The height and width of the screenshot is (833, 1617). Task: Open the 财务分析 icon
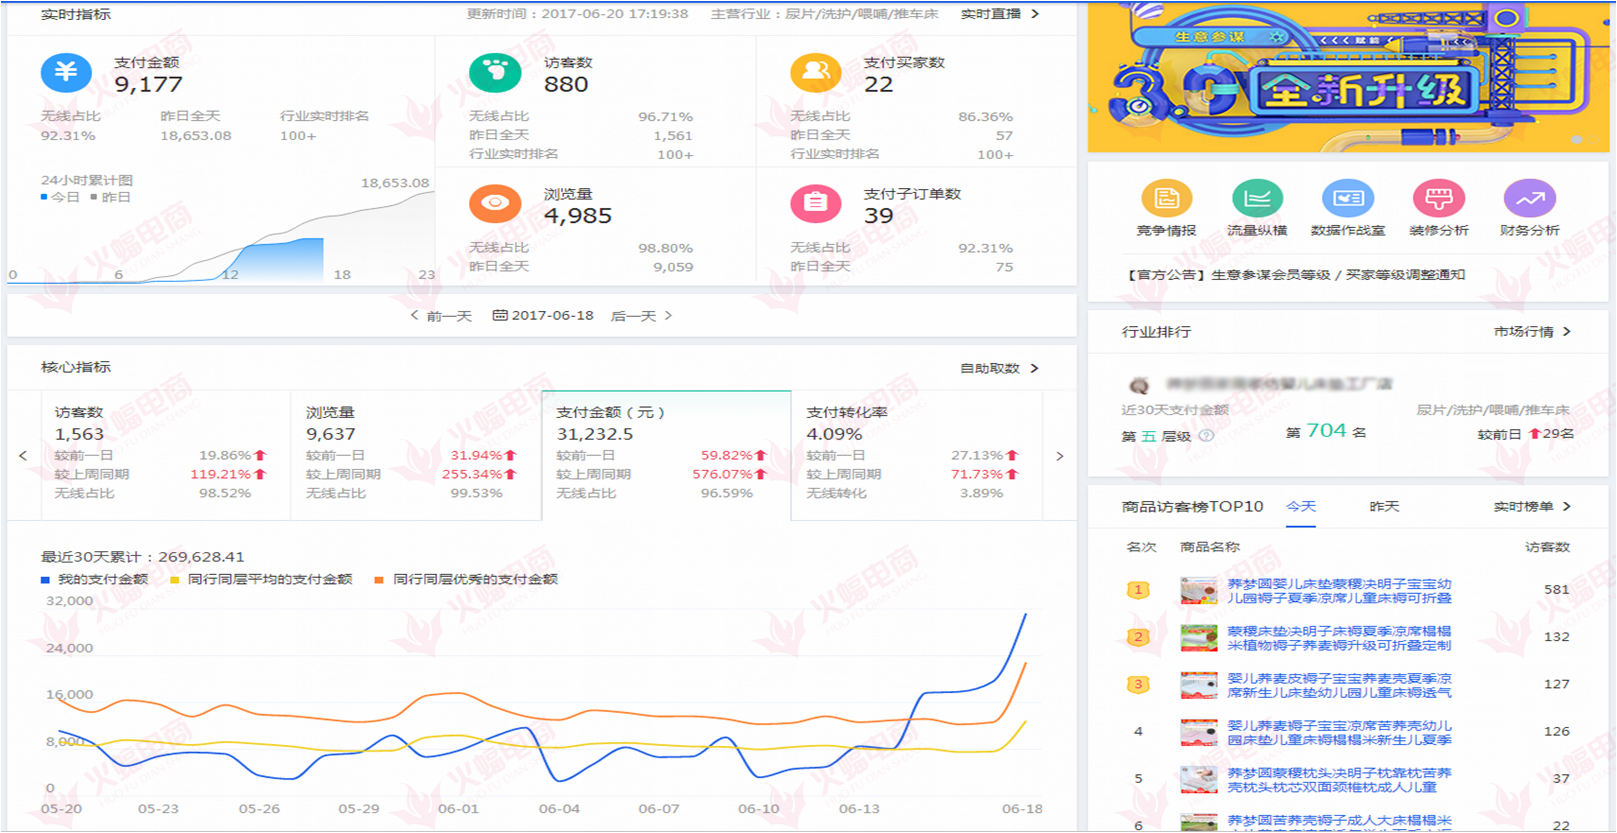tap(1529, 199)
